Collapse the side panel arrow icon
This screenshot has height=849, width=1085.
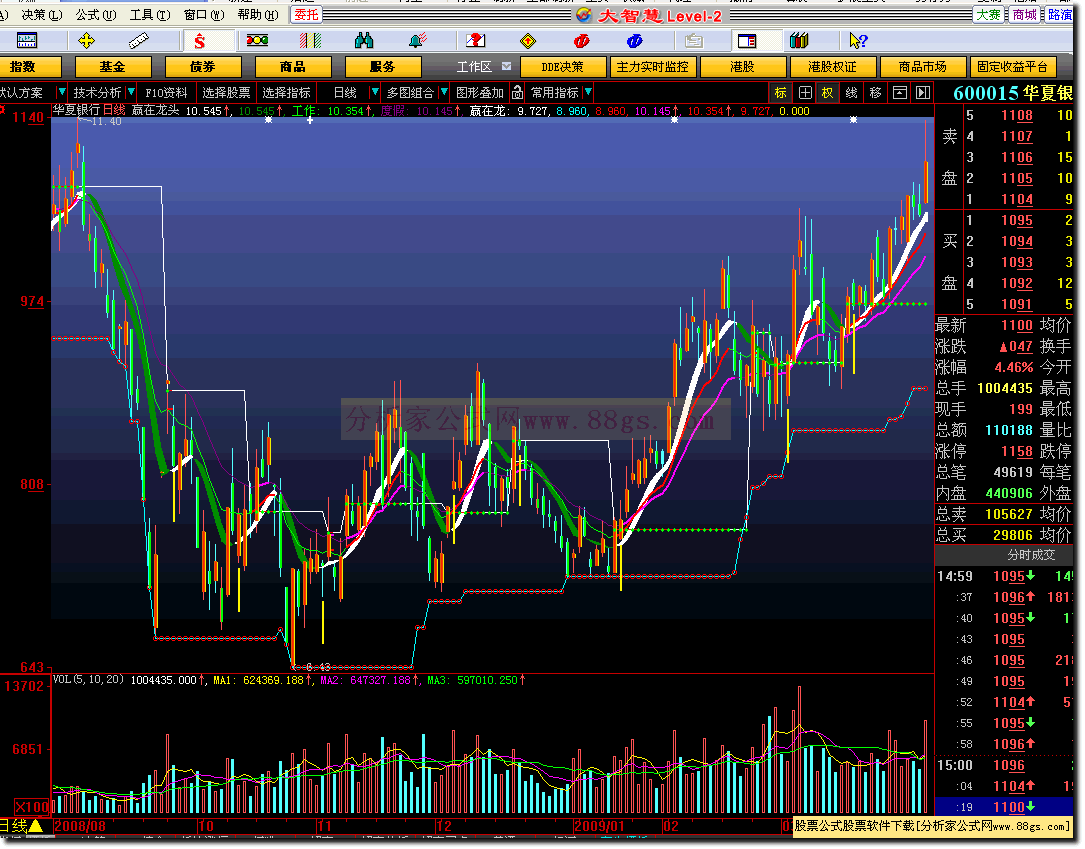coord(923,93)
